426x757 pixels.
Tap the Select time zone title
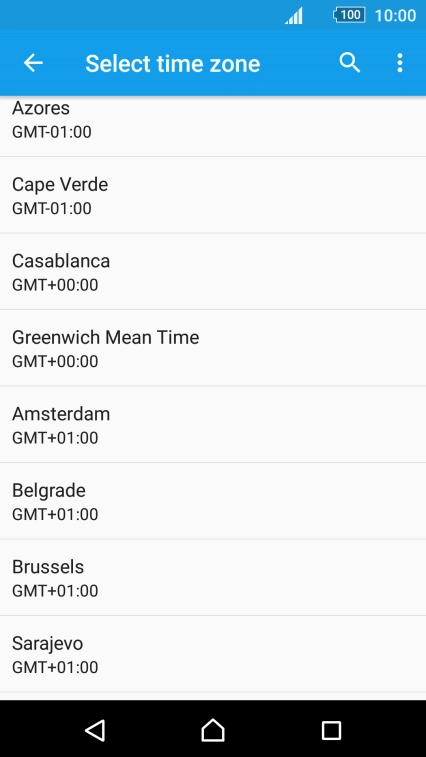[x=172, y=64]
